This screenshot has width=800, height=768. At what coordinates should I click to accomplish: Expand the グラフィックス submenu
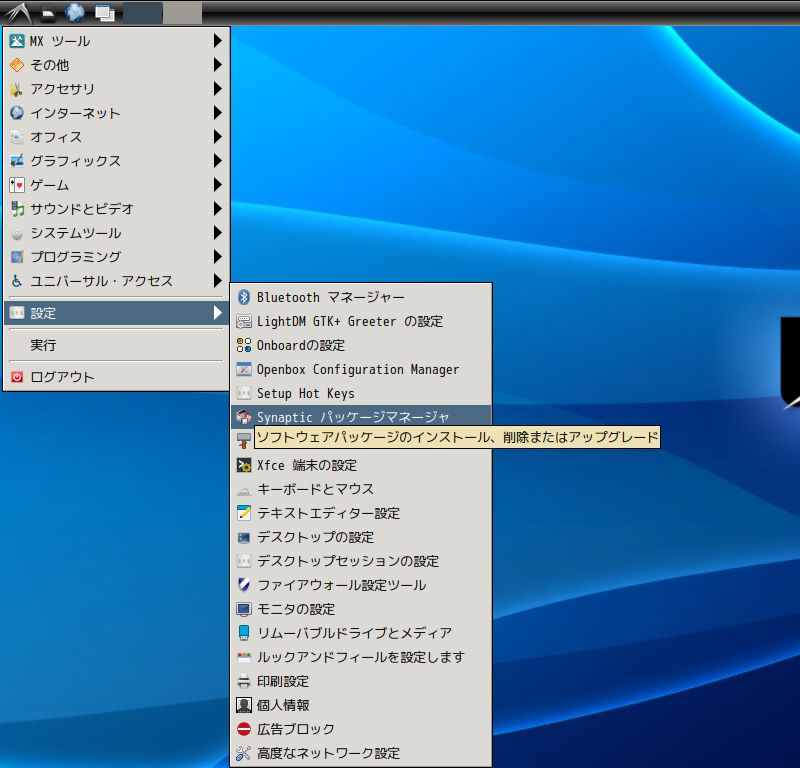(x=100, y=160)
